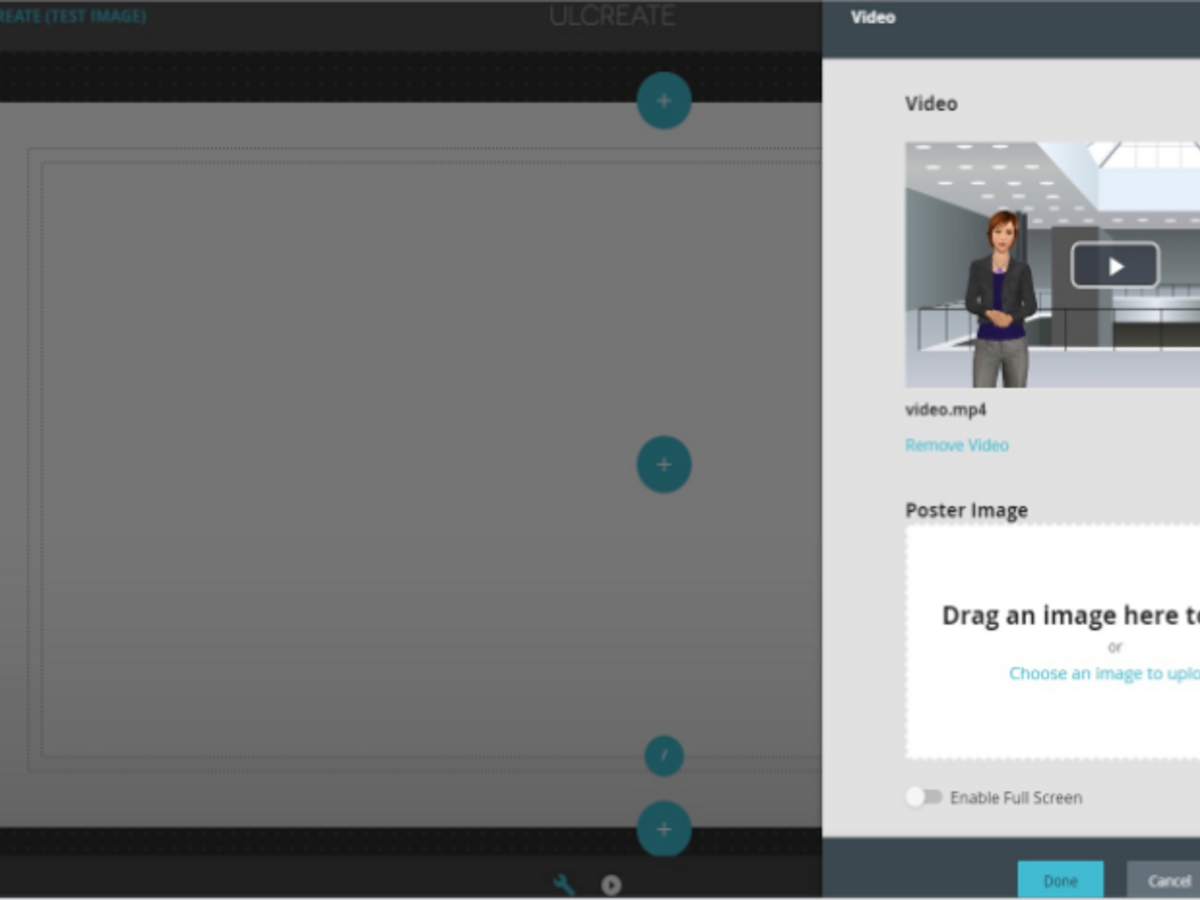Click the pencil edit icon on canvas
Viewport: 1200px width, 900px height.
click(x=664, y=756)
